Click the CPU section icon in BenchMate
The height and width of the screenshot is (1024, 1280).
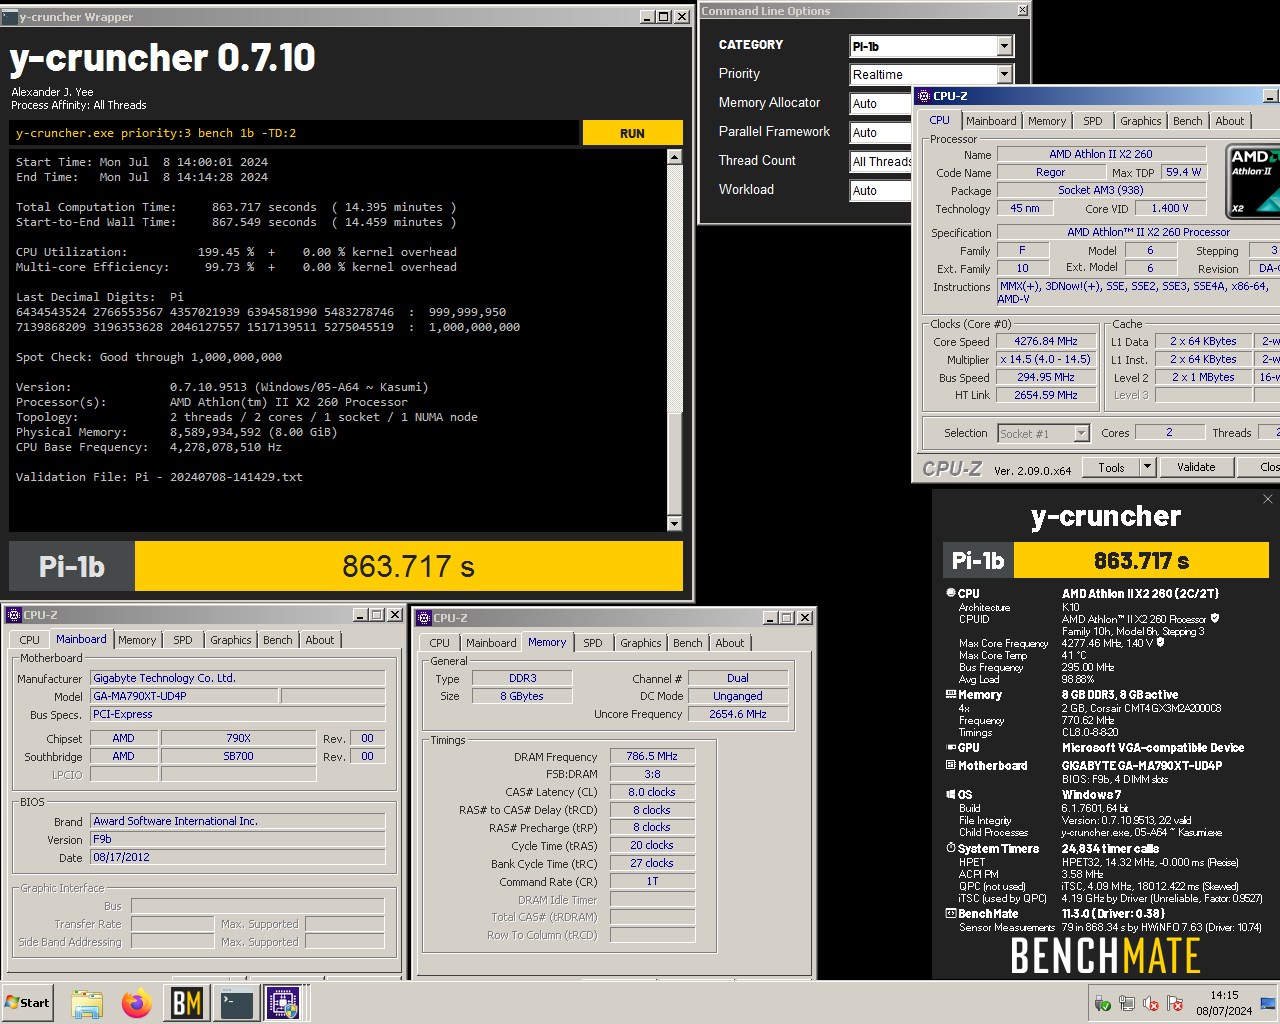(x=951, y=593)
